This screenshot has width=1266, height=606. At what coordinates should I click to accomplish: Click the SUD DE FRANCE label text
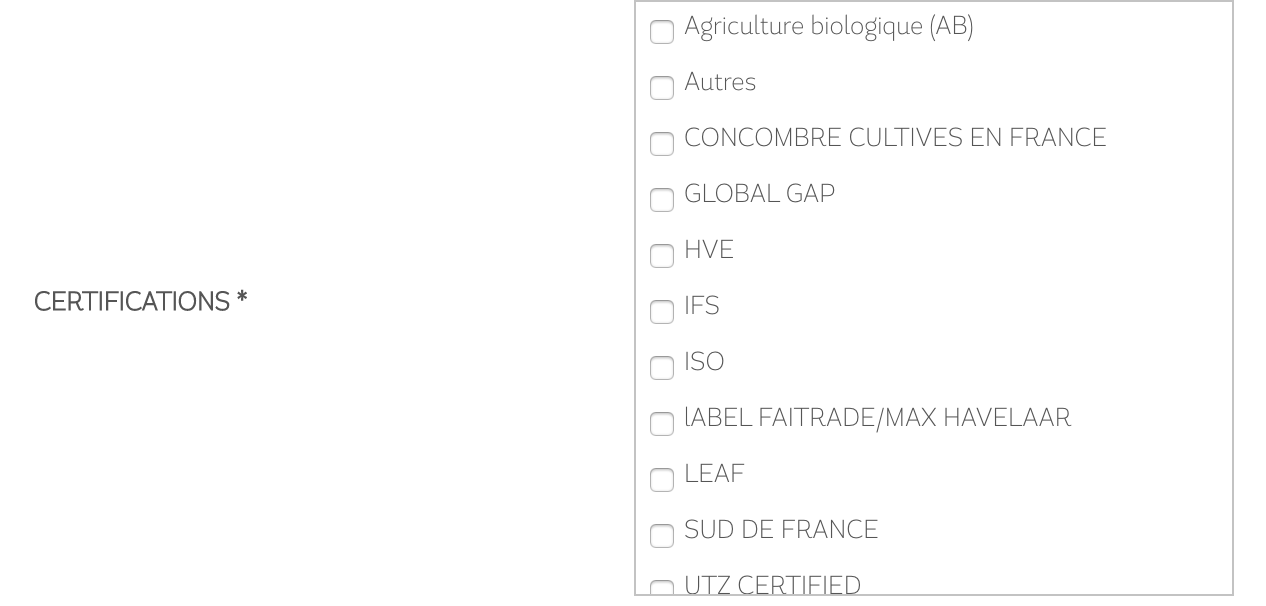(780, 530)
